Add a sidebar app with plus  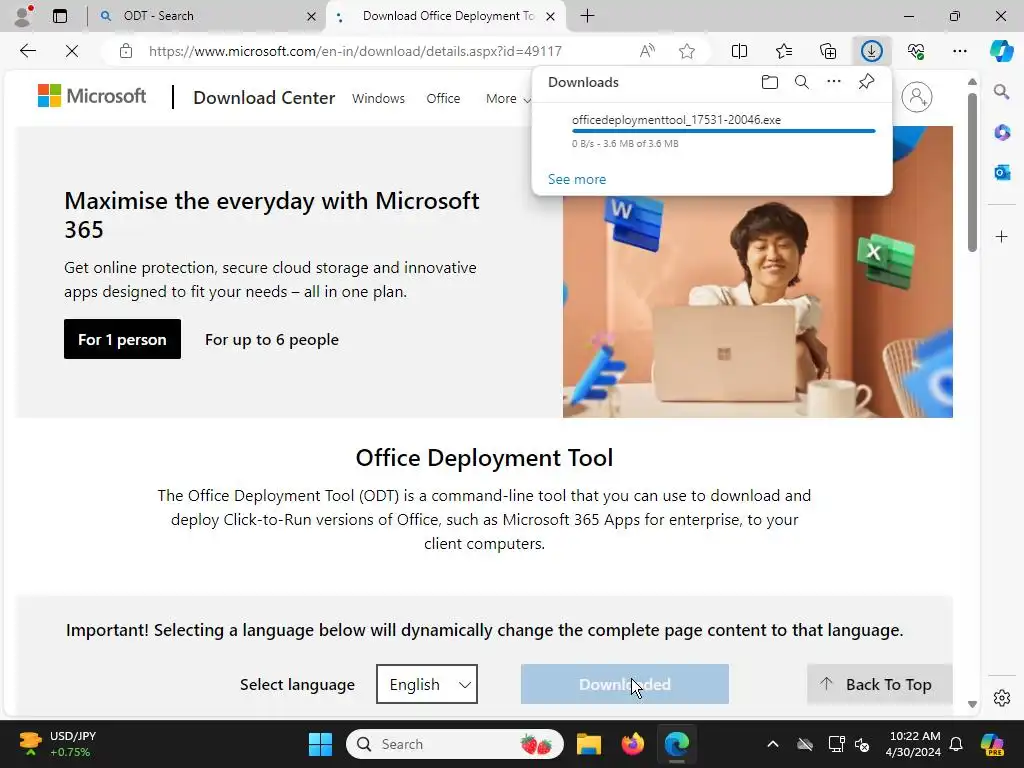[x=1002, y=236]
